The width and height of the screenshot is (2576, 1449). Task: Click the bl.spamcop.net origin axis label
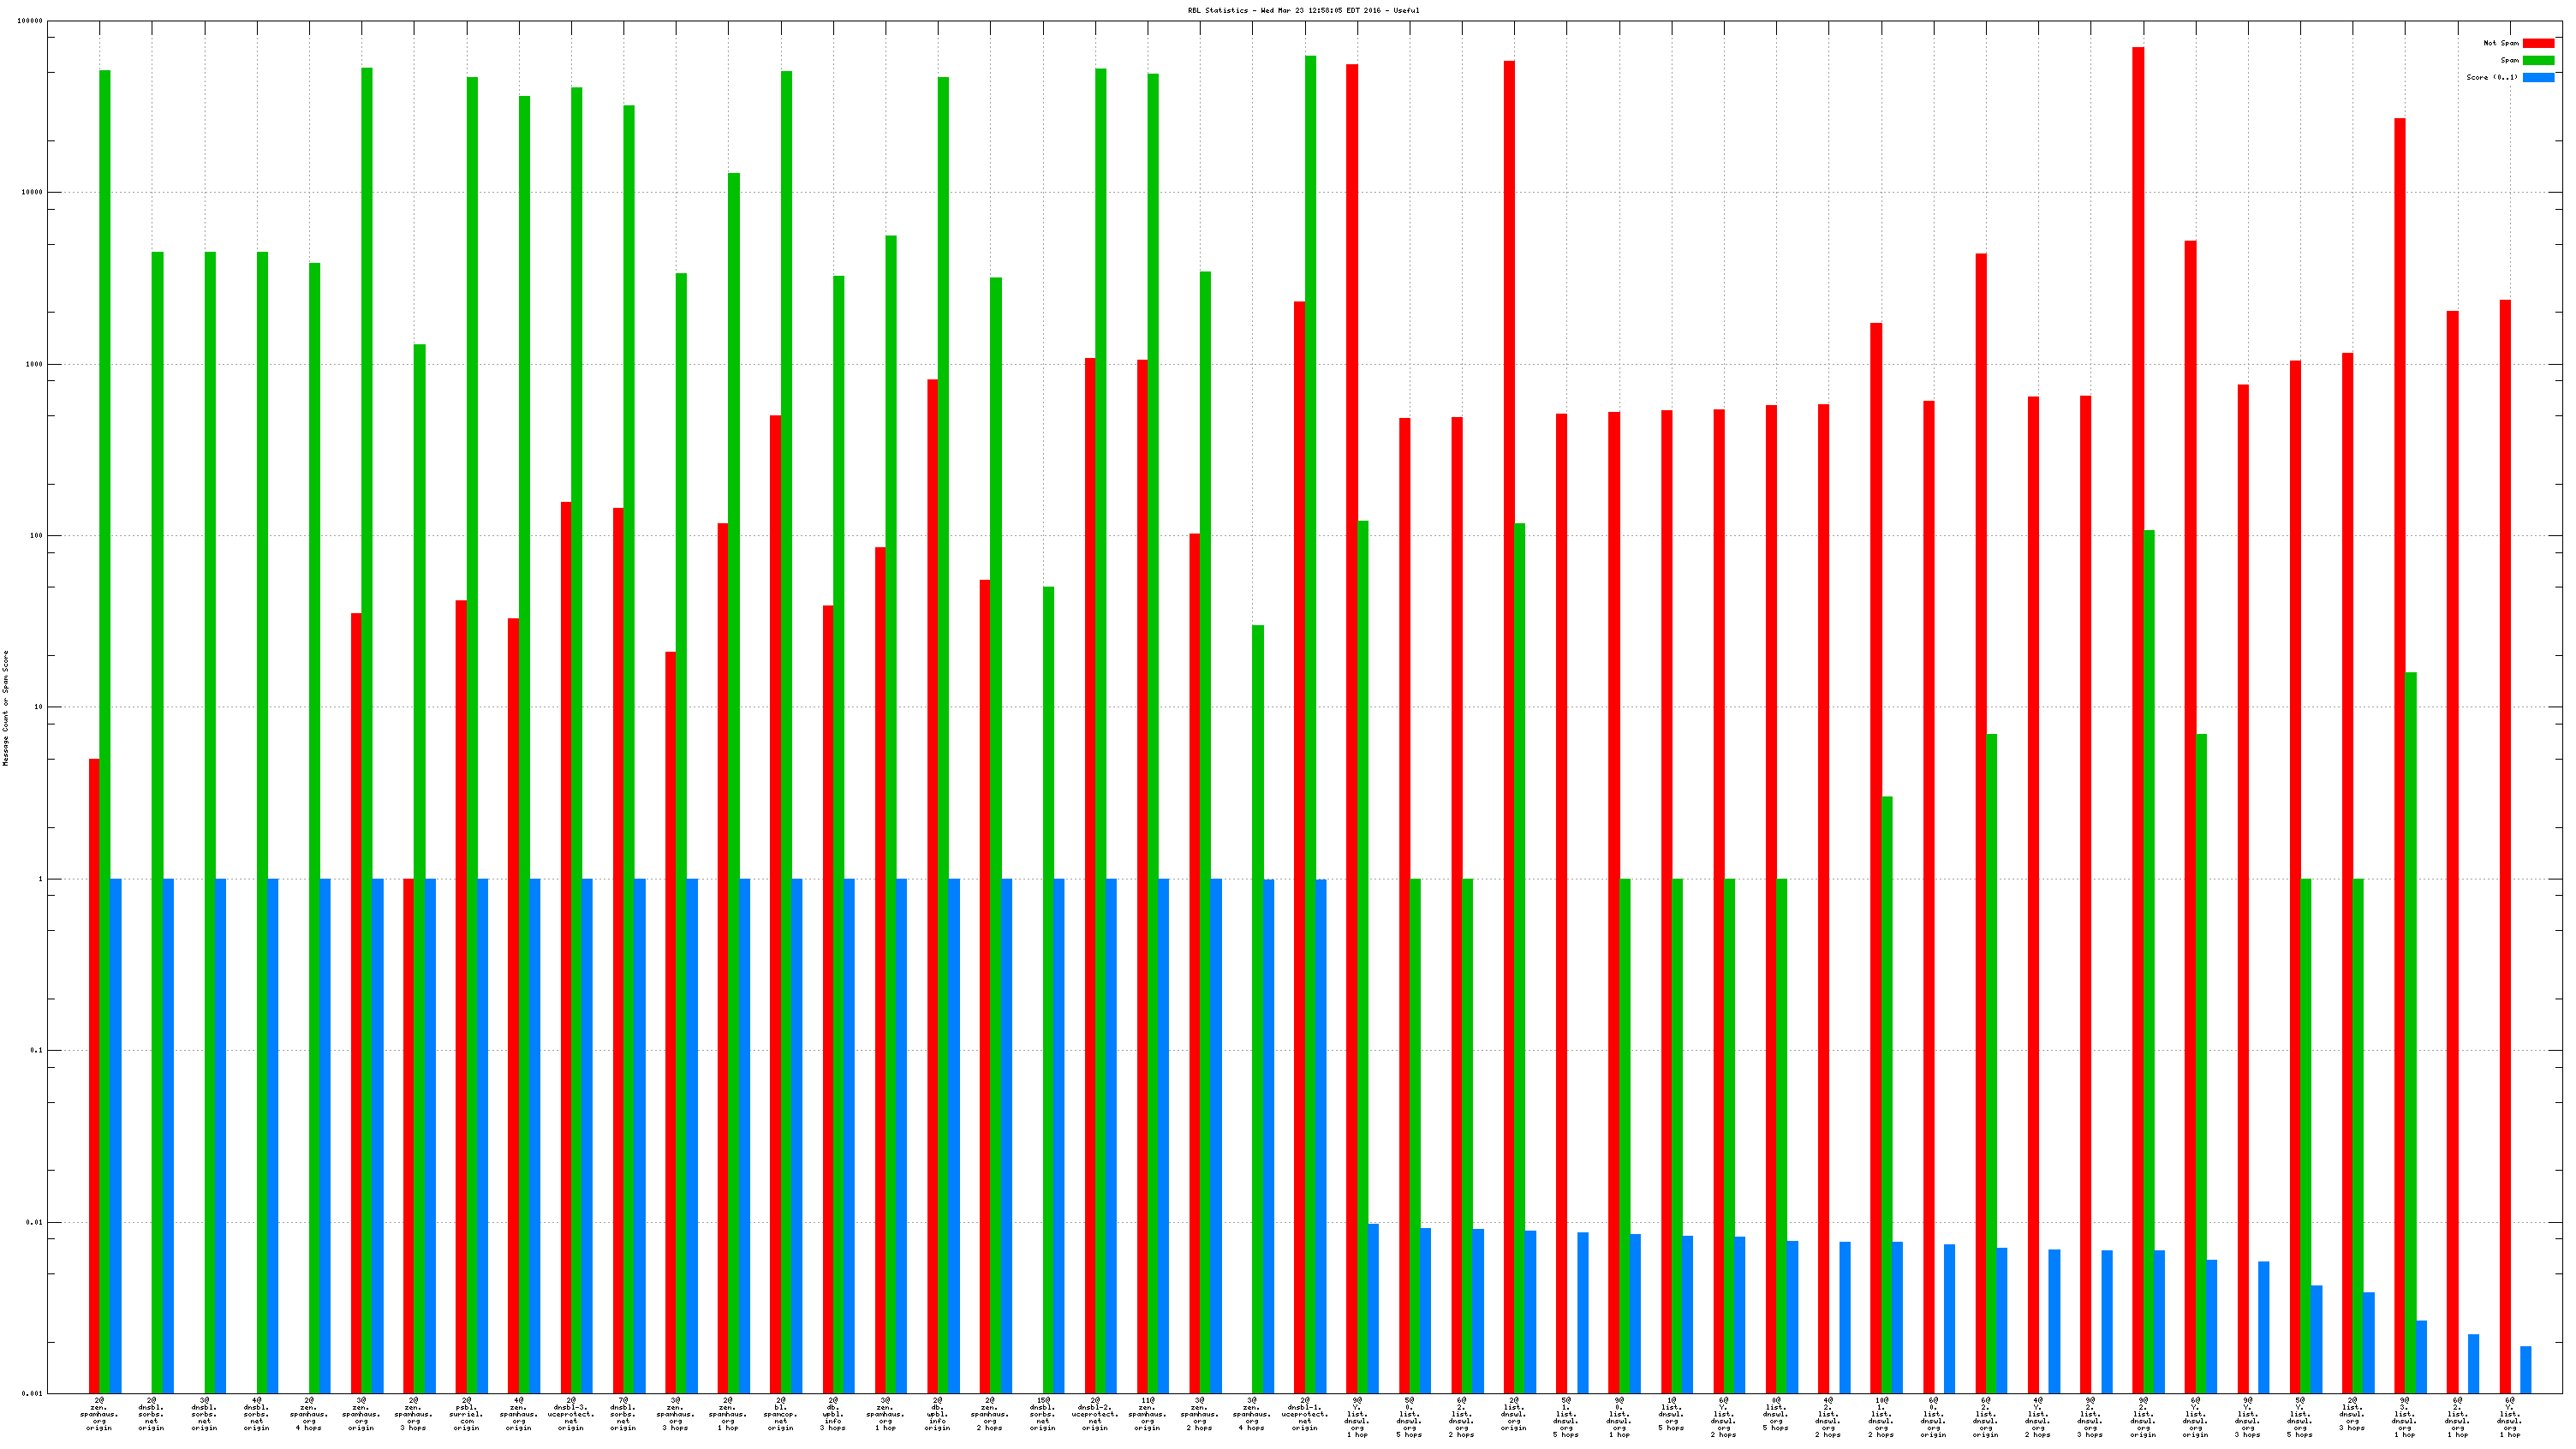coord(780,1414)
